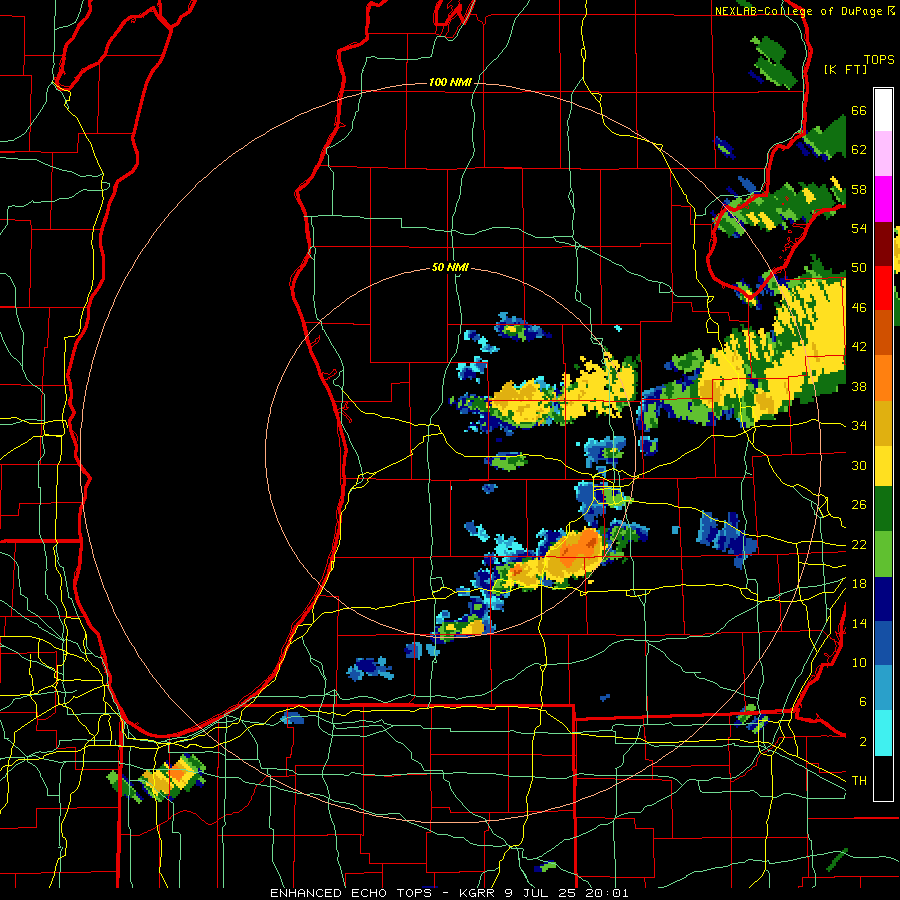900x900 pixels.
Task: Pick the light green legend swatch
Action: coord(883,553)
